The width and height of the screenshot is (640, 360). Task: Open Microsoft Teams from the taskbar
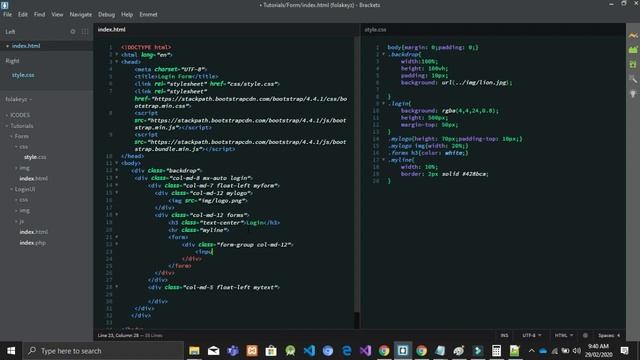(x=233, y=351)
